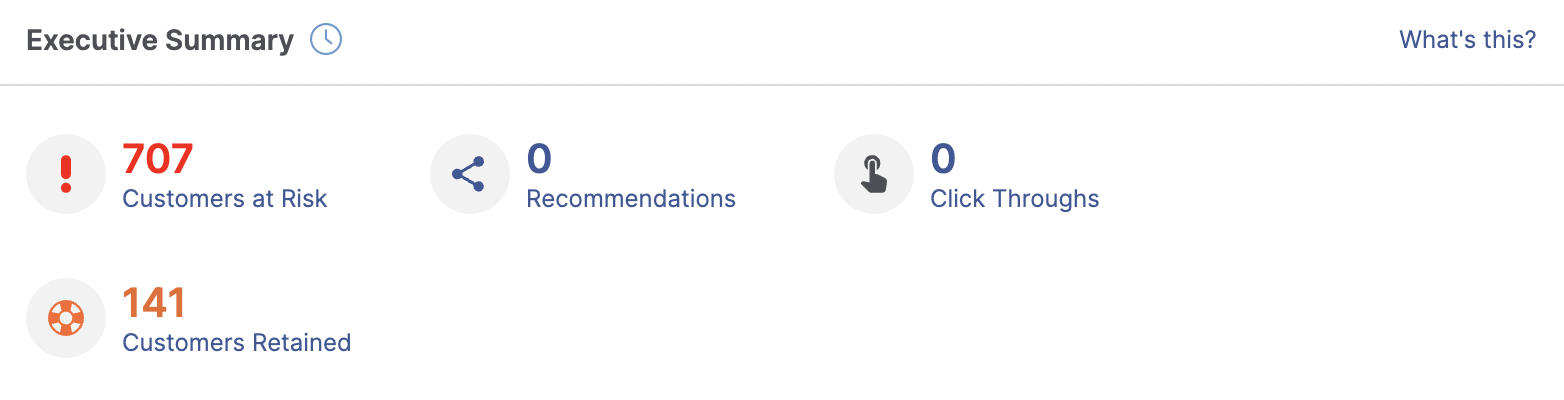This screenshot has height=400, width=1564.
Task: Open the Customers at Risk label
Action: click(x=225, y=199)
